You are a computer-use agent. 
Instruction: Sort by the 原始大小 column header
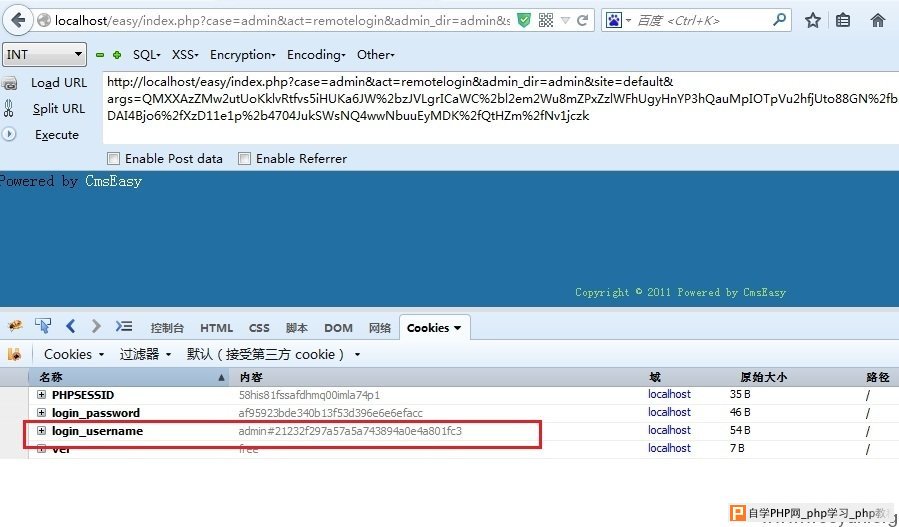(x=764, y=377)
